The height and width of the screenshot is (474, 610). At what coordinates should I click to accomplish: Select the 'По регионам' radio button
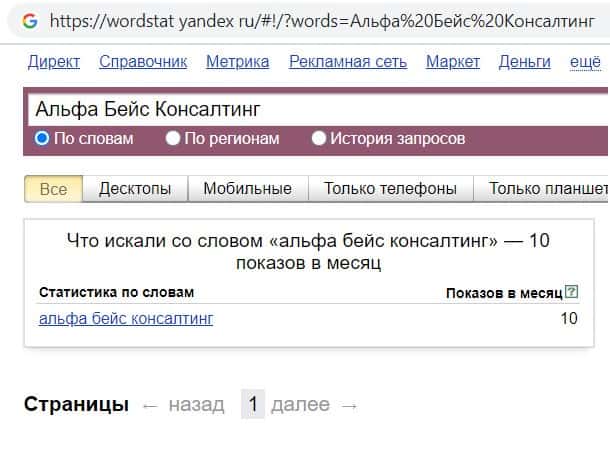click(x=173, y=139)
